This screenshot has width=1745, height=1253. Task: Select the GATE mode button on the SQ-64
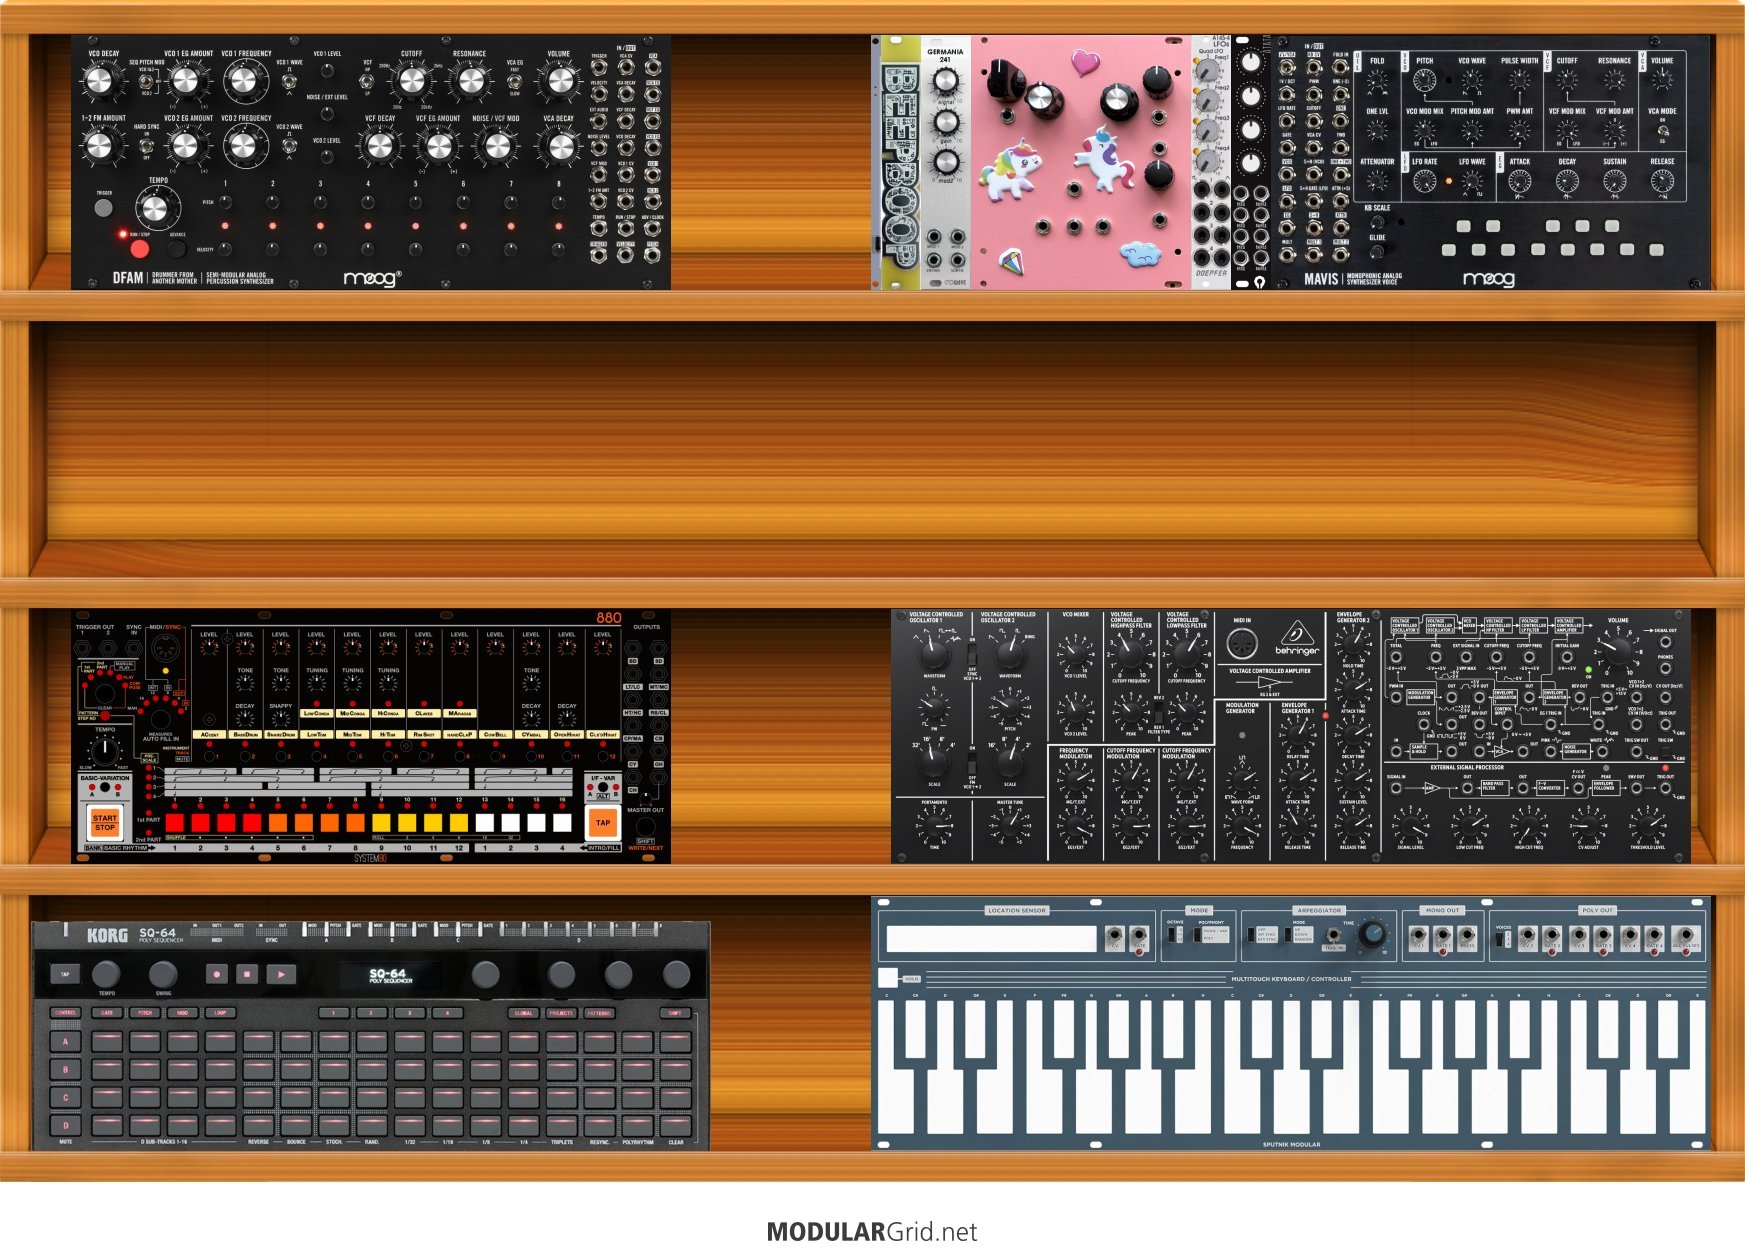(x=107, y=1013)
